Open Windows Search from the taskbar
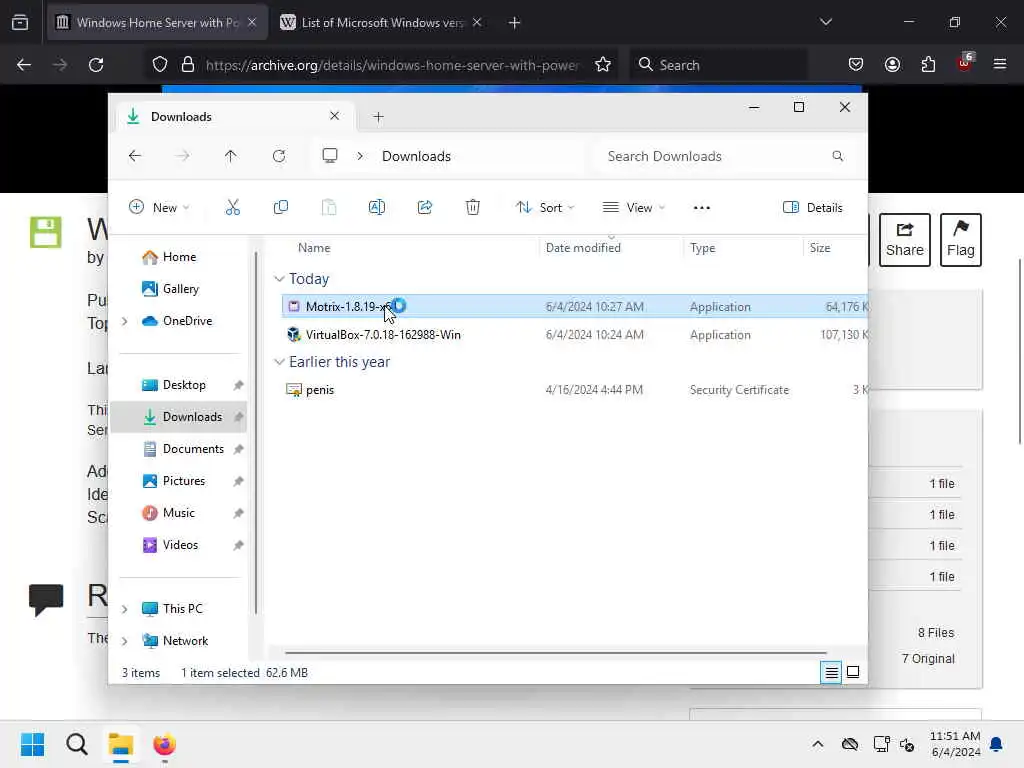1024x768 pixels. (x=76, y=744)
